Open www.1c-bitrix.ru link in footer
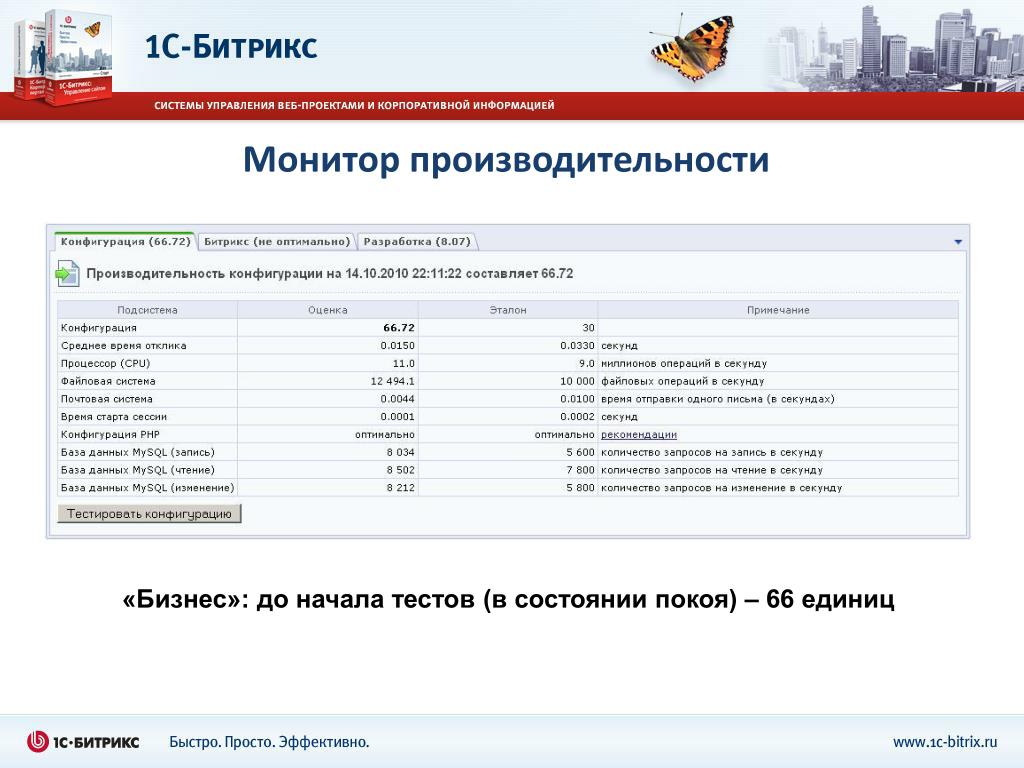This screenshot has width=1024, height=768. click(x=945, y=742)
